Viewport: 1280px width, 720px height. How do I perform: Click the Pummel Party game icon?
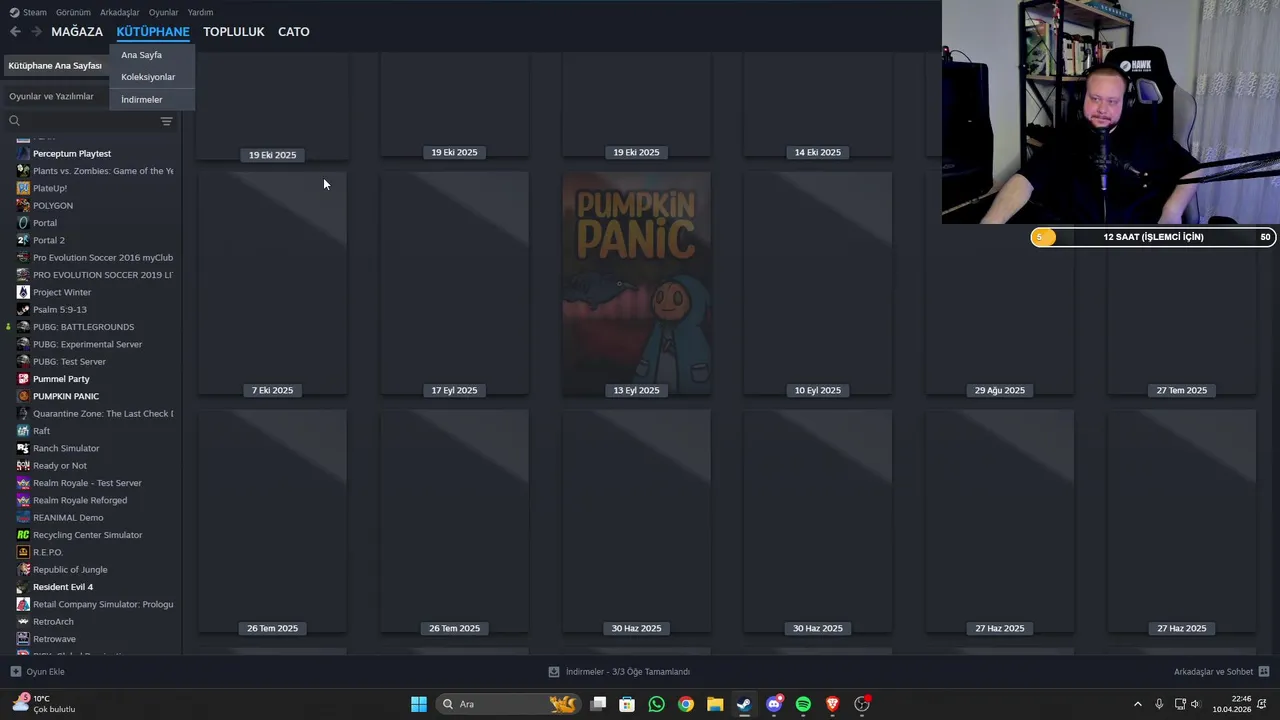[x=23, y=379]
